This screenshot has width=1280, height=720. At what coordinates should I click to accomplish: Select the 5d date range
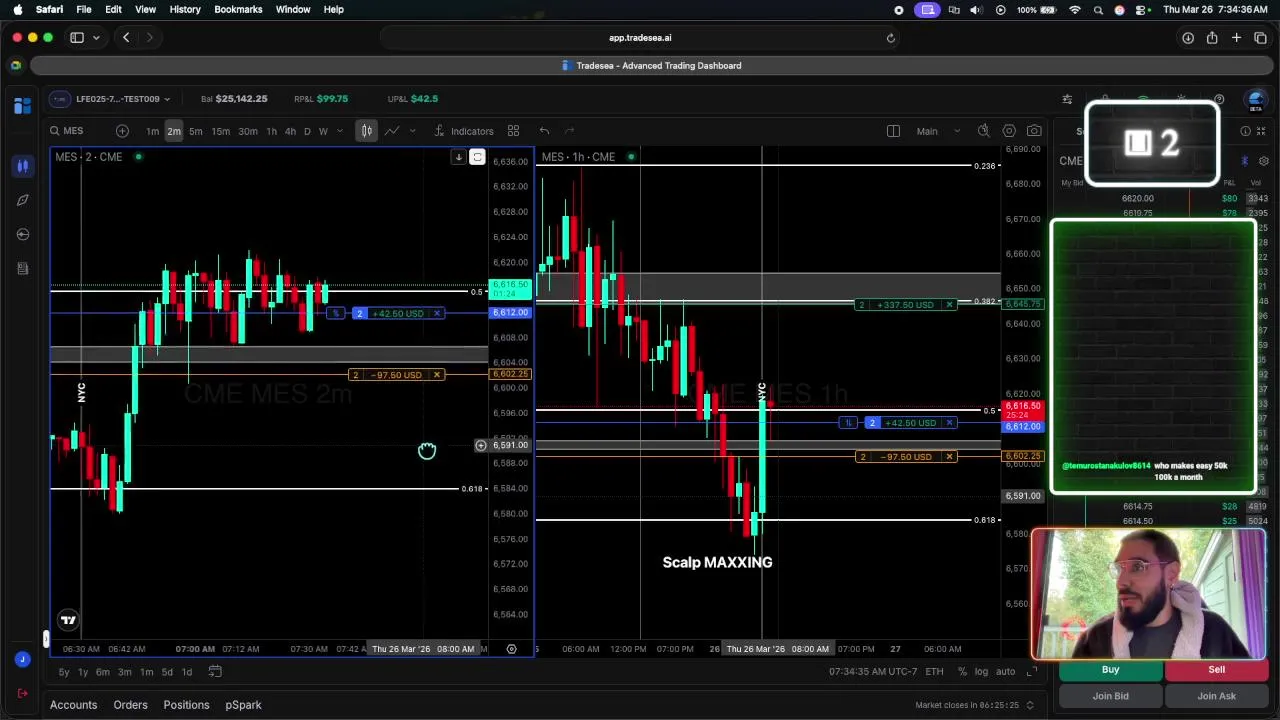(x=167, y=672)
